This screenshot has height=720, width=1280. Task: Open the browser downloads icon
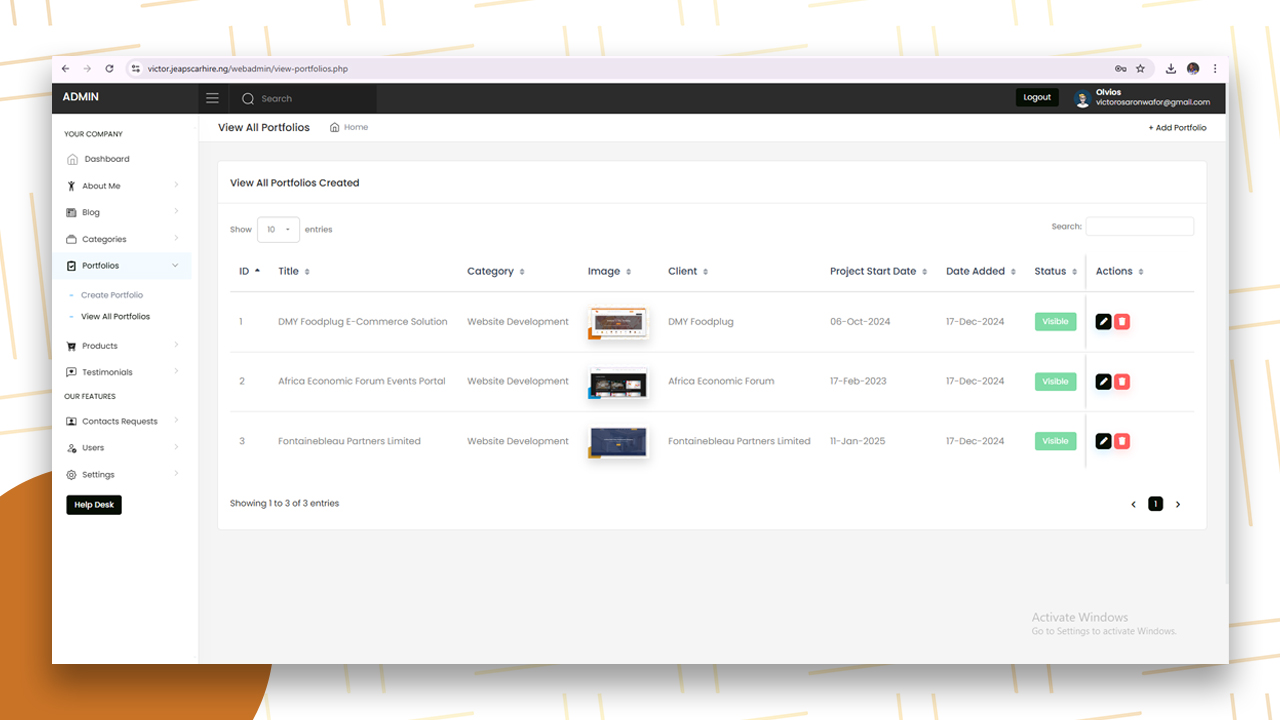click(x=1171, y=69)
